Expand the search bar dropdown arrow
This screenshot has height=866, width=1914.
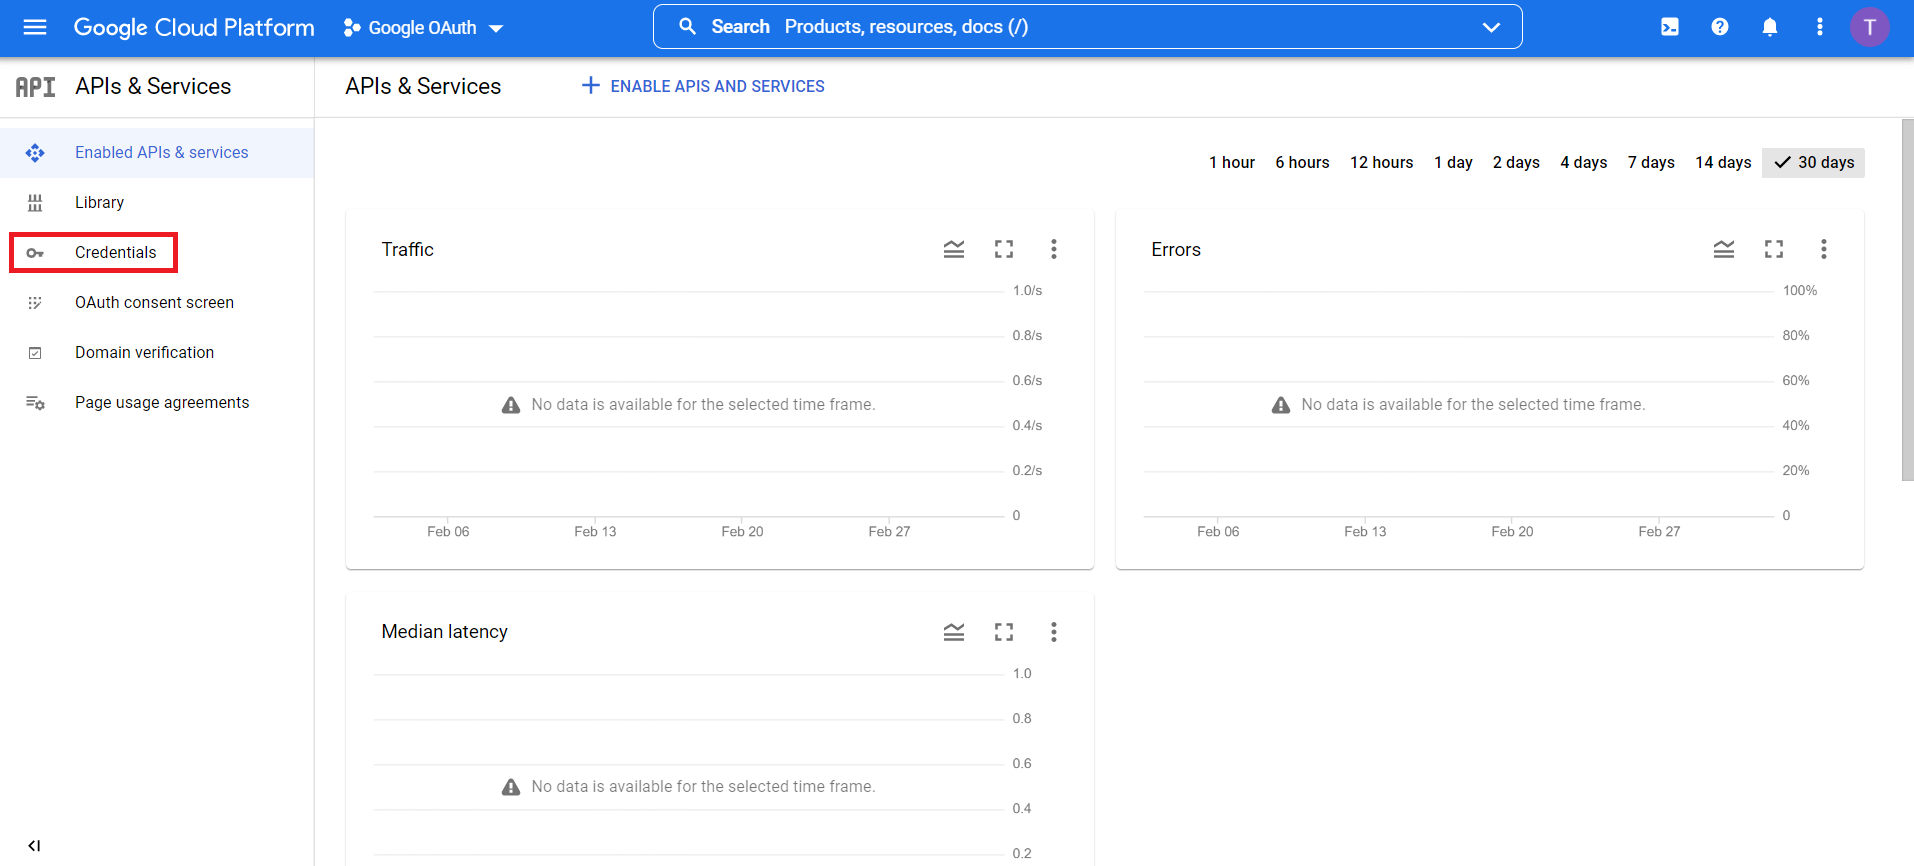coord(1491,27)
